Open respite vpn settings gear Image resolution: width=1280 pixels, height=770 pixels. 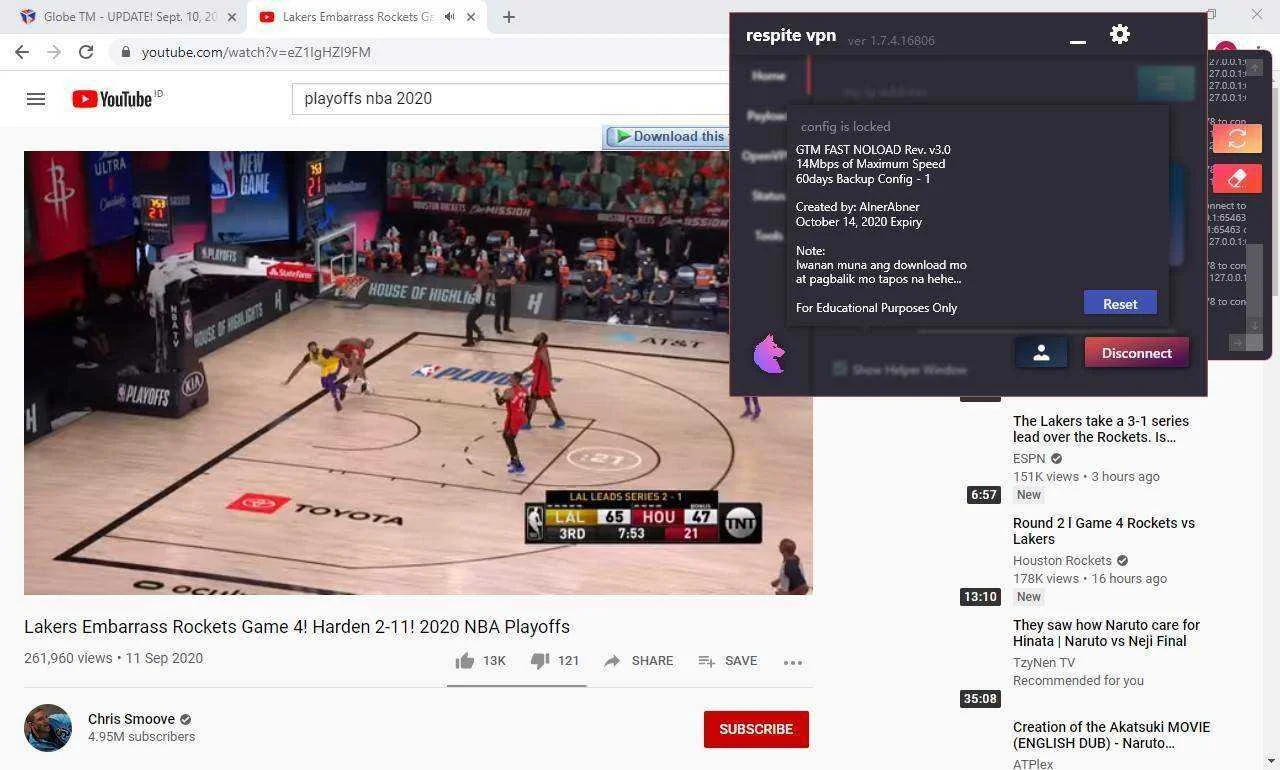pyautogui.click(x=1120, y=34)
